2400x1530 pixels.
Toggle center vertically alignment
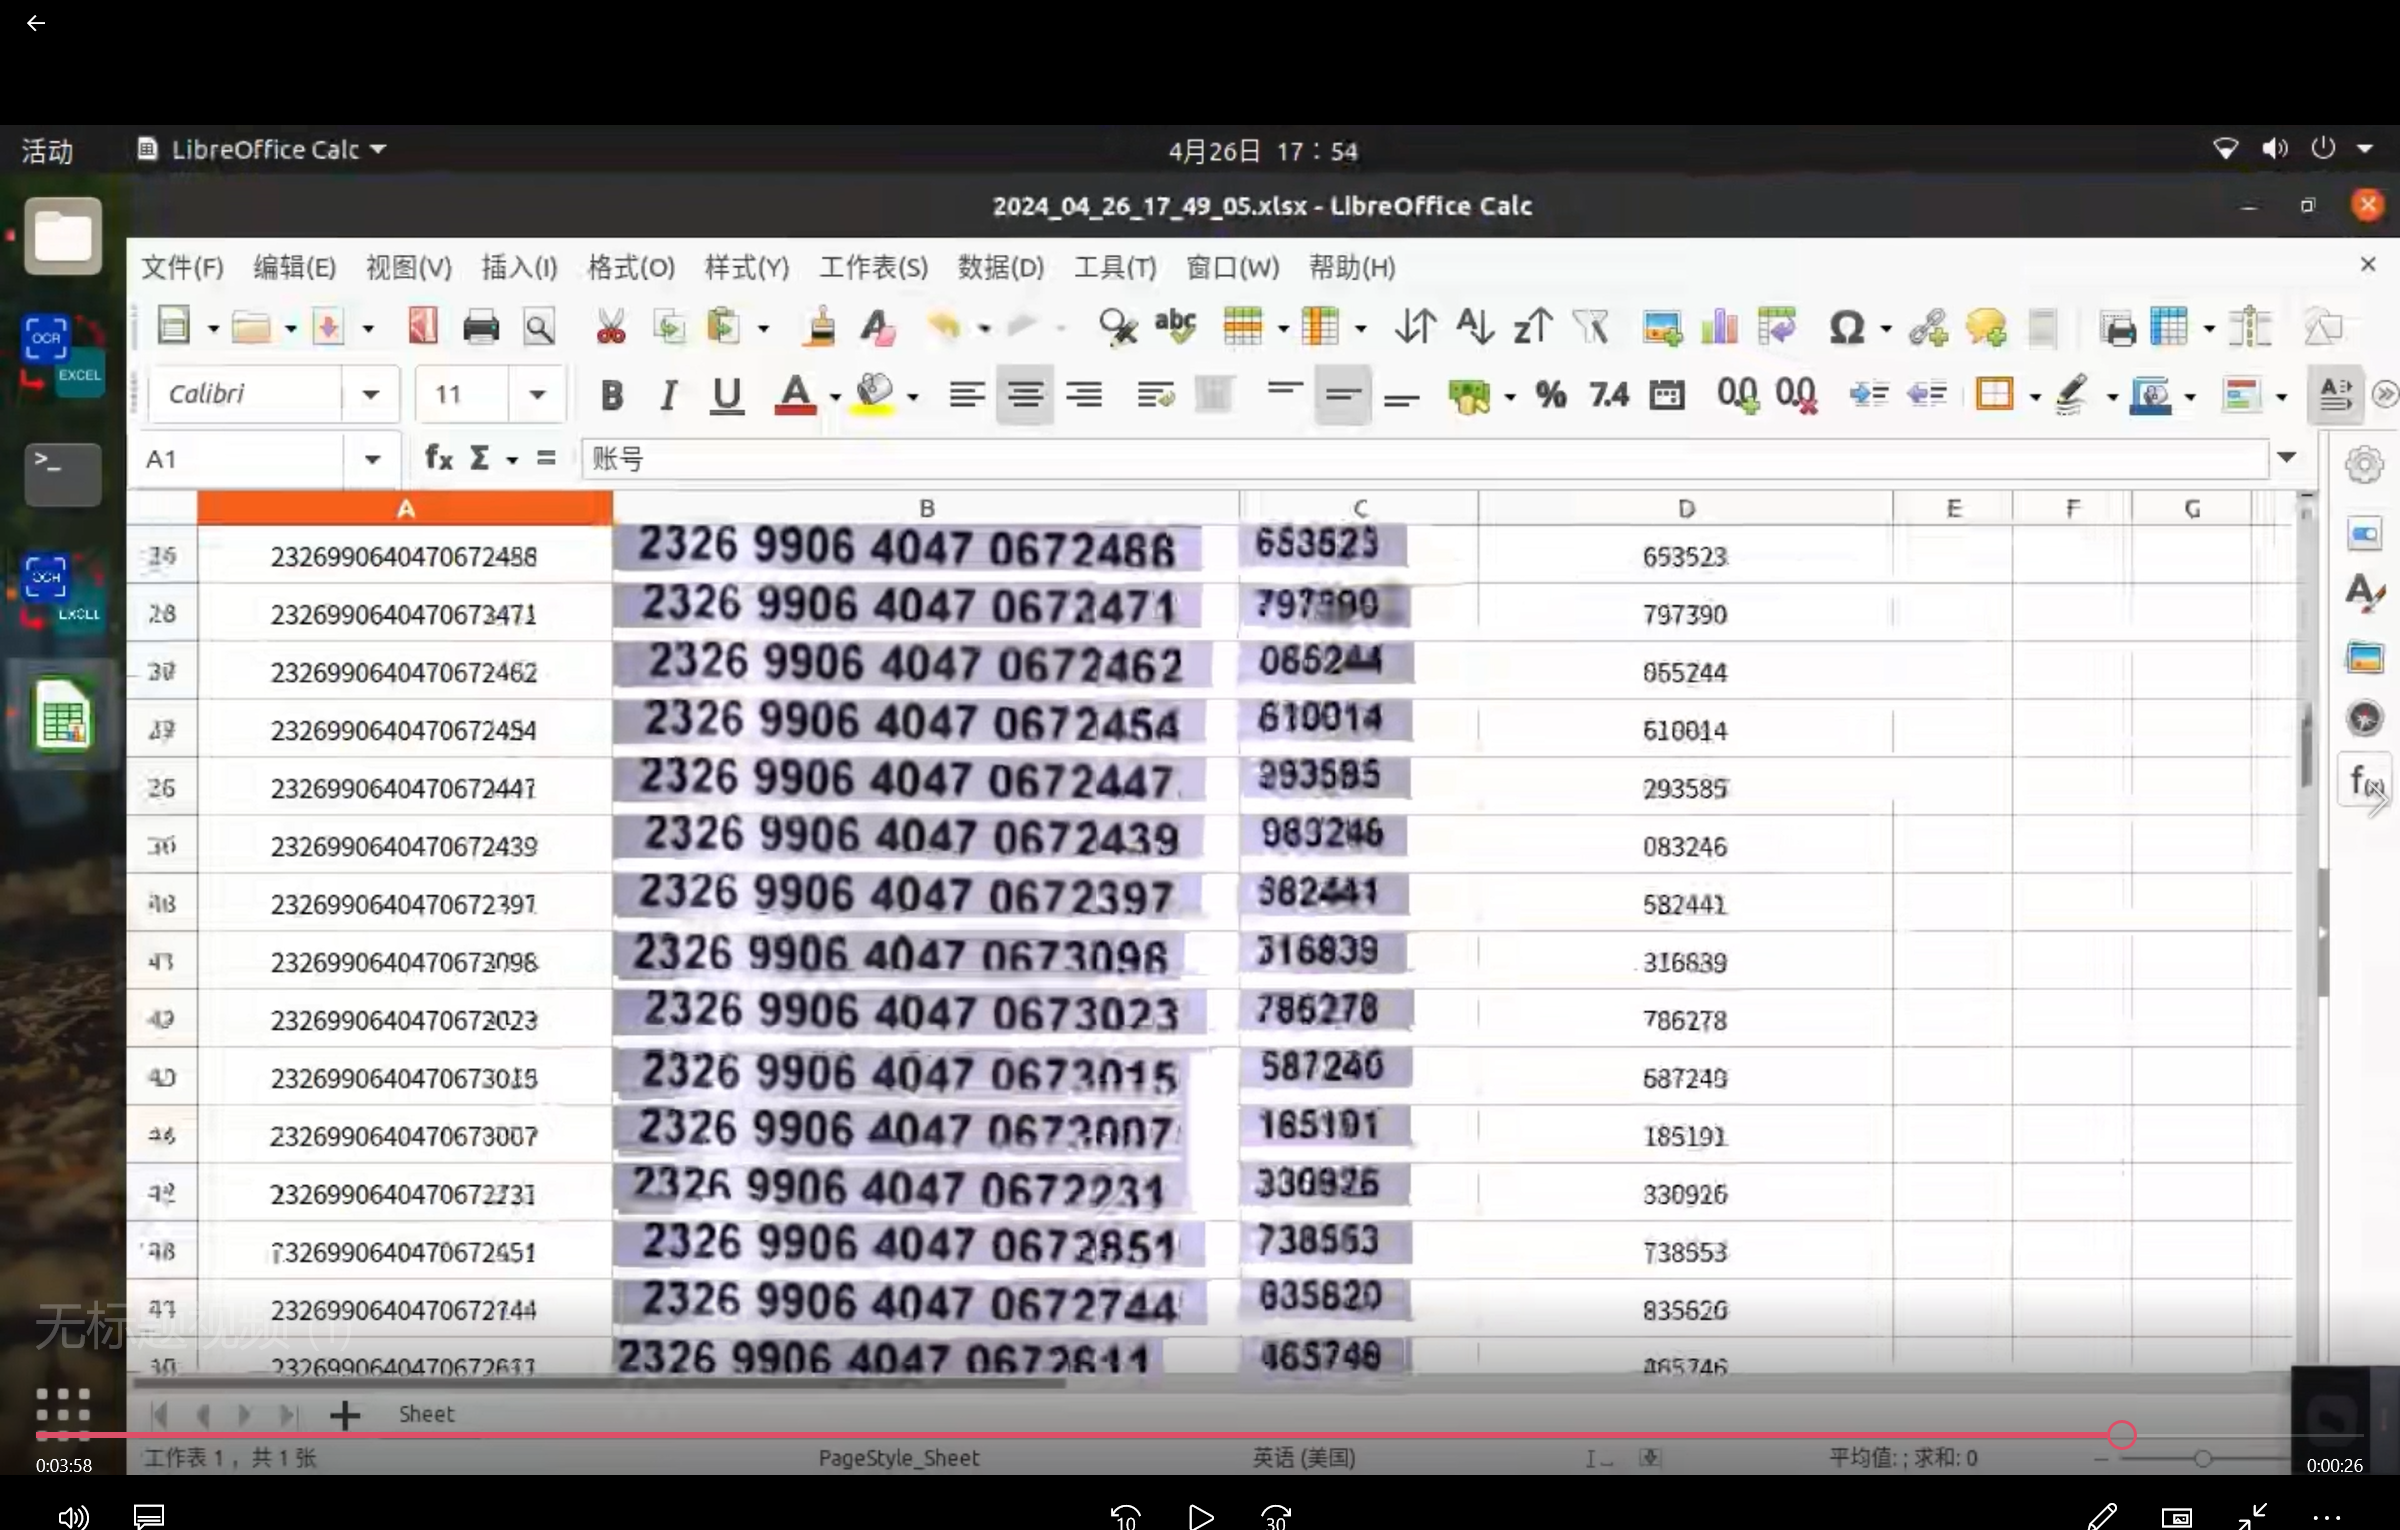pos(1343,395)
